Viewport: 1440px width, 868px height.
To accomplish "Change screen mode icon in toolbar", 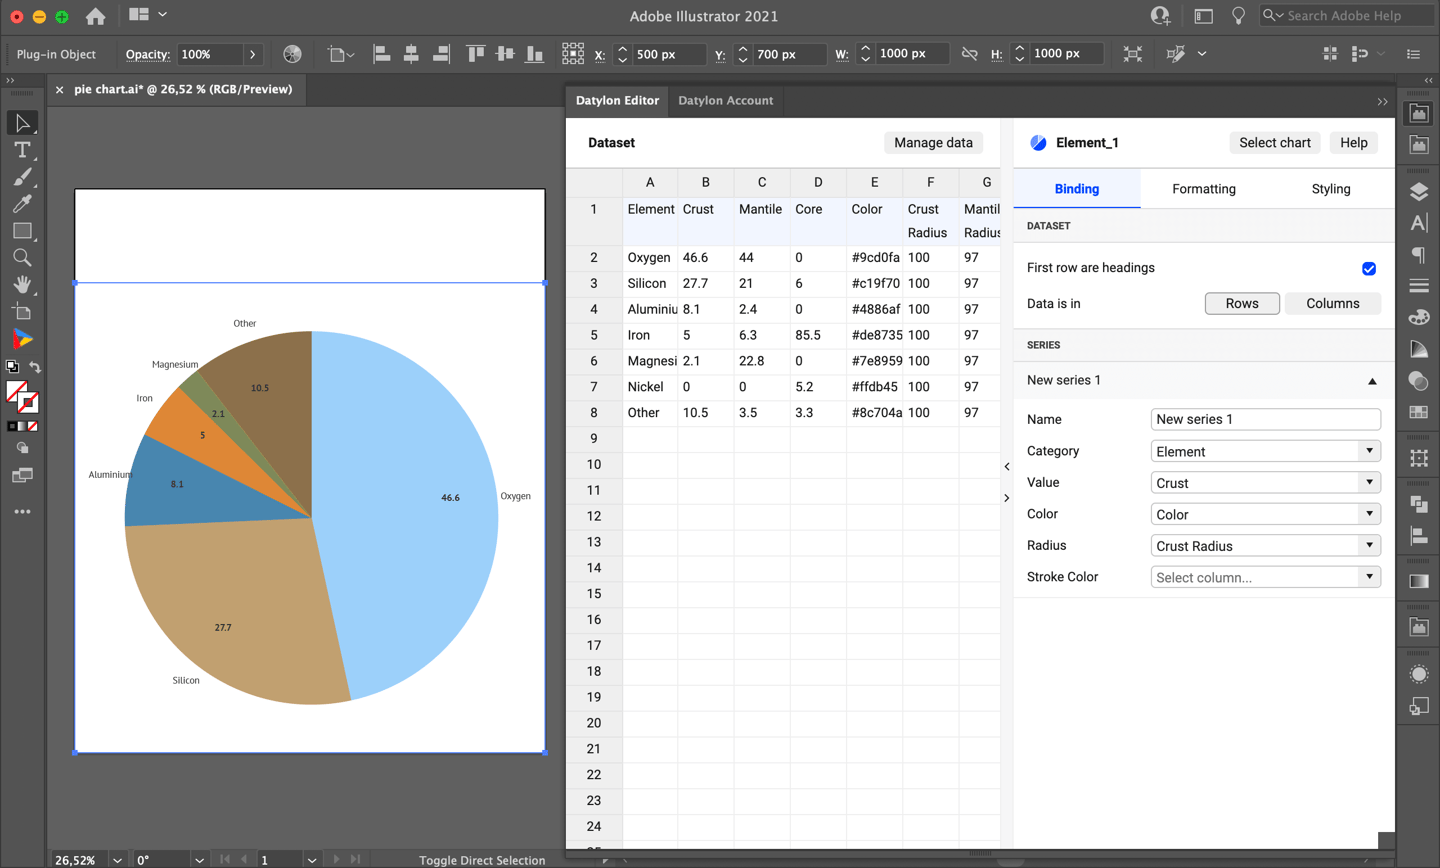I will click(22, 476).
